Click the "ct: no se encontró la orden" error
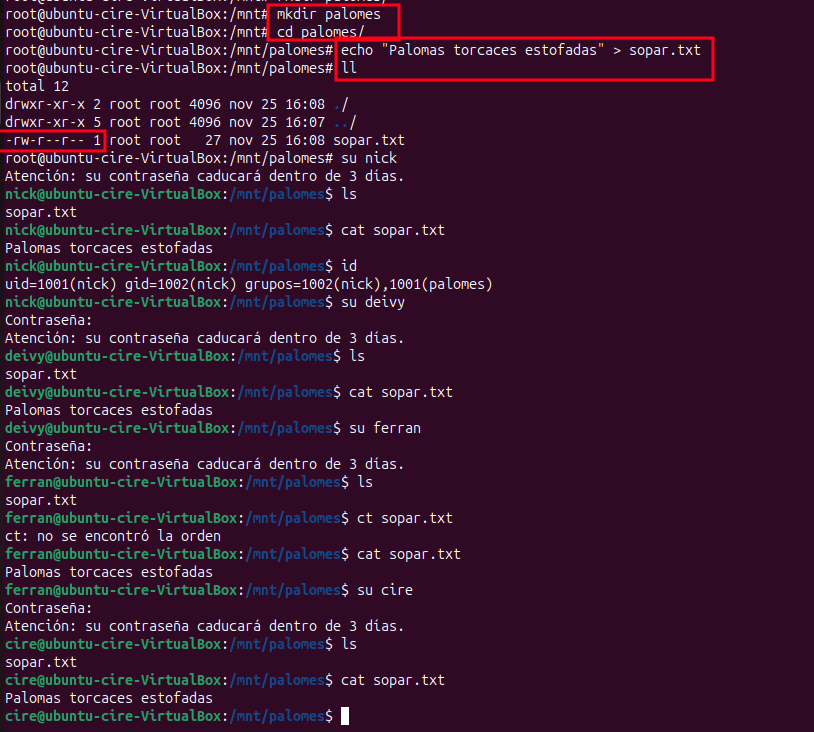The height and width of the screenshot is (732, 814). coord(113,536)
